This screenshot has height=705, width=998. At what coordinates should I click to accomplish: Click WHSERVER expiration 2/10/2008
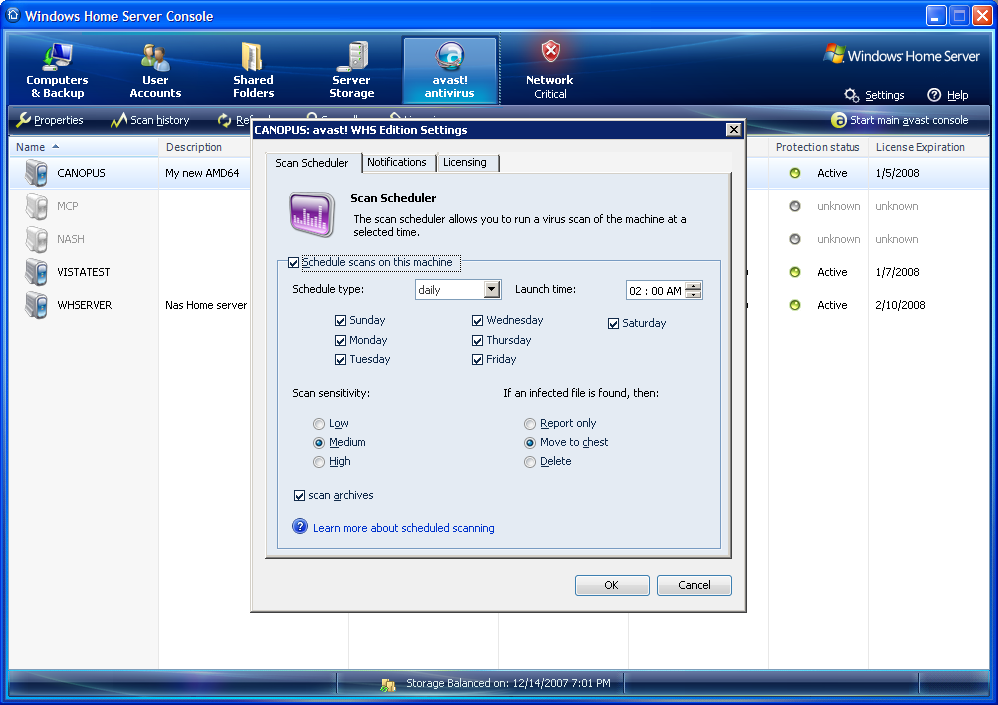900,305
